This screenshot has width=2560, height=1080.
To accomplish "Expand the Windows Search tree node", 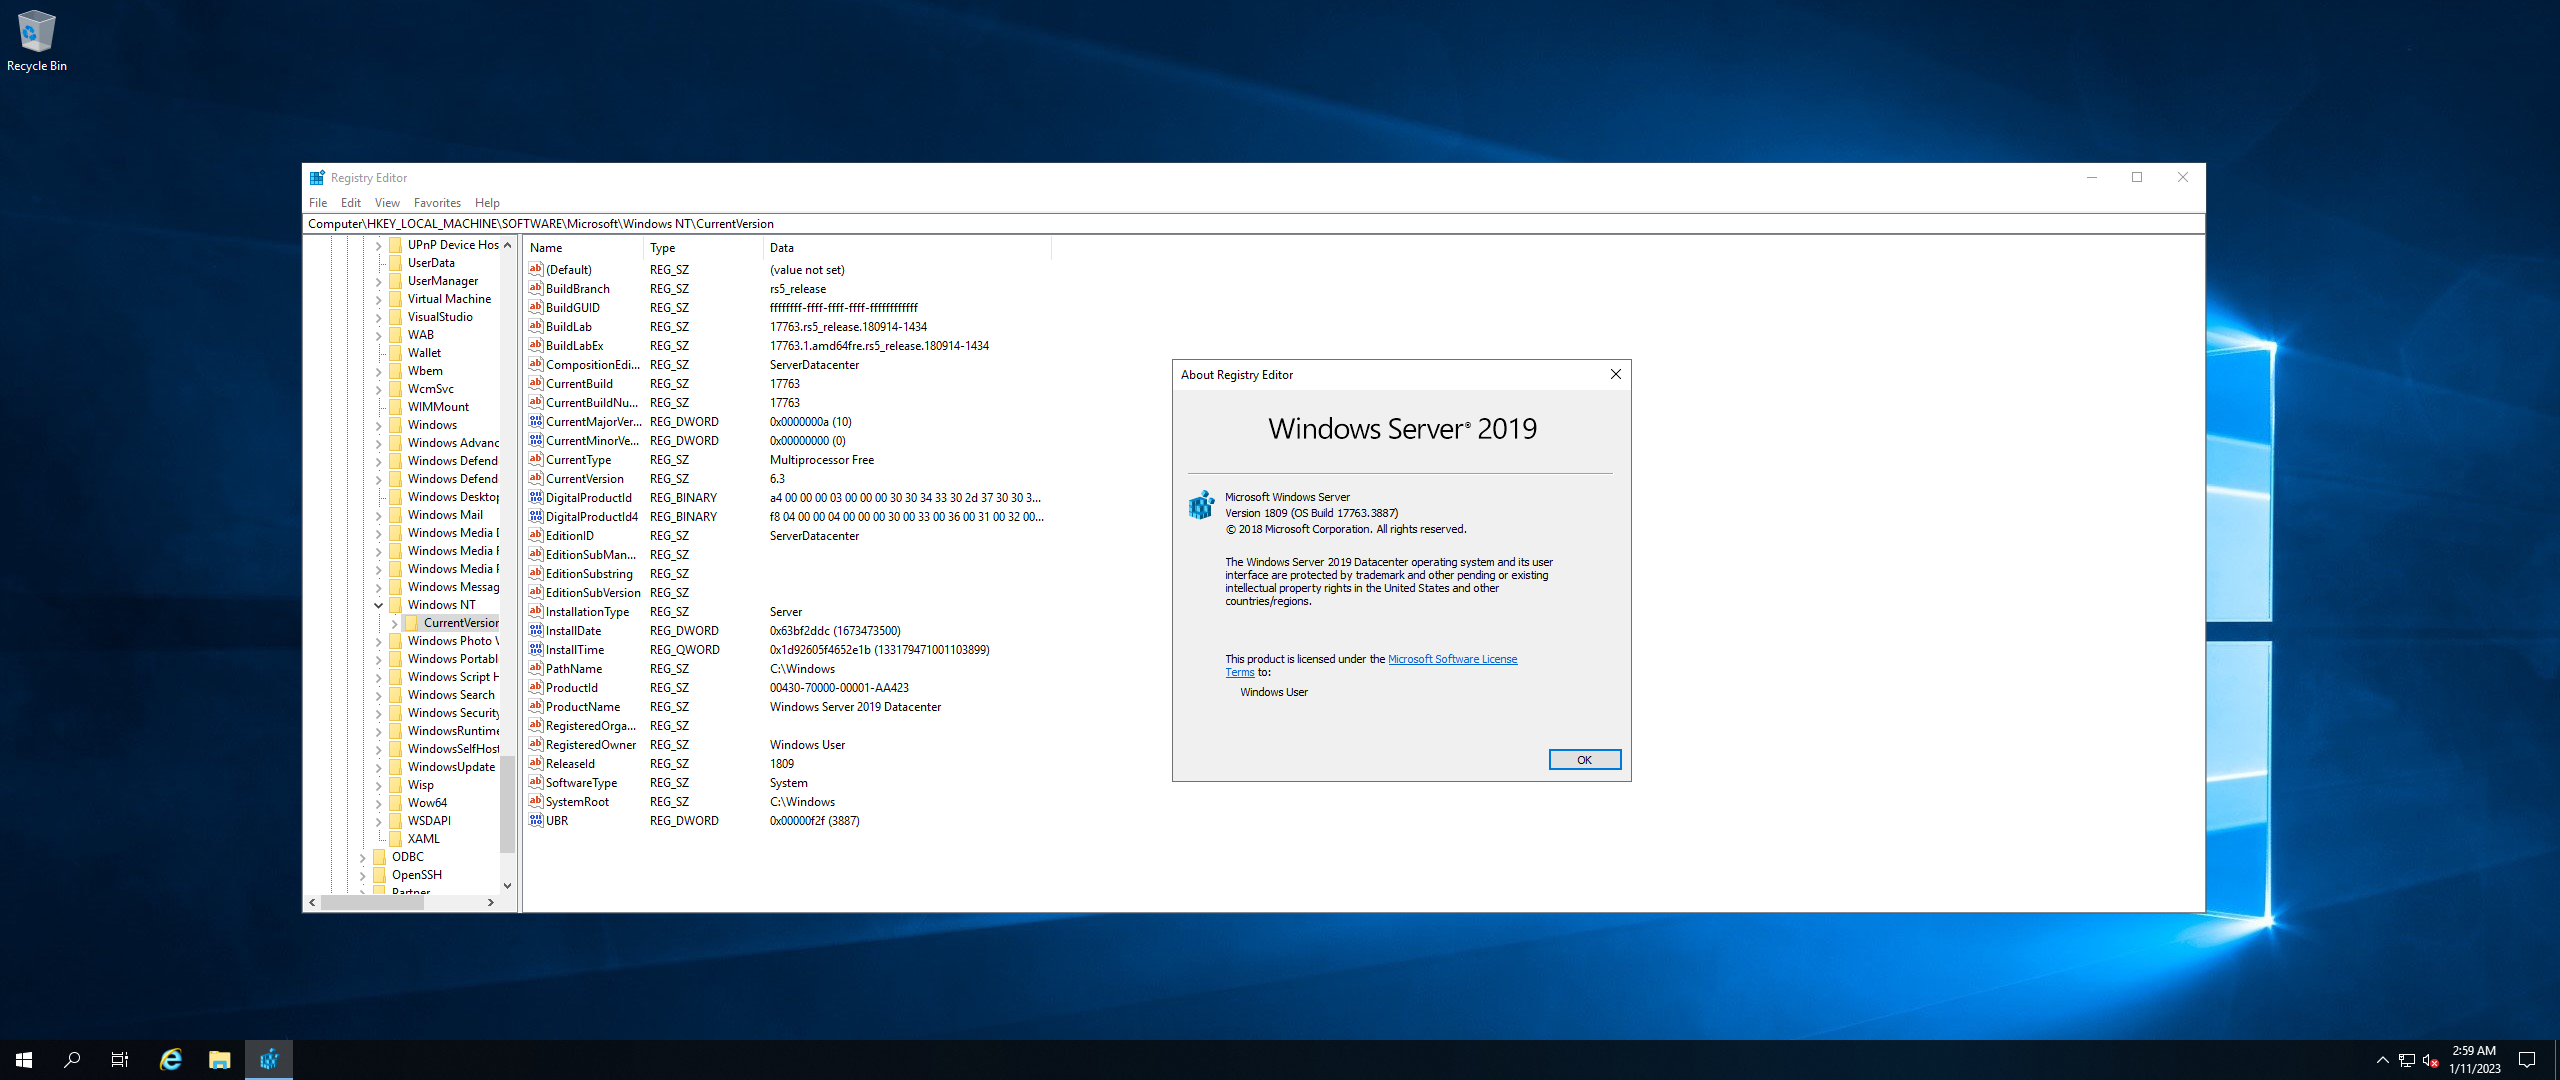I will pos(379,695).
